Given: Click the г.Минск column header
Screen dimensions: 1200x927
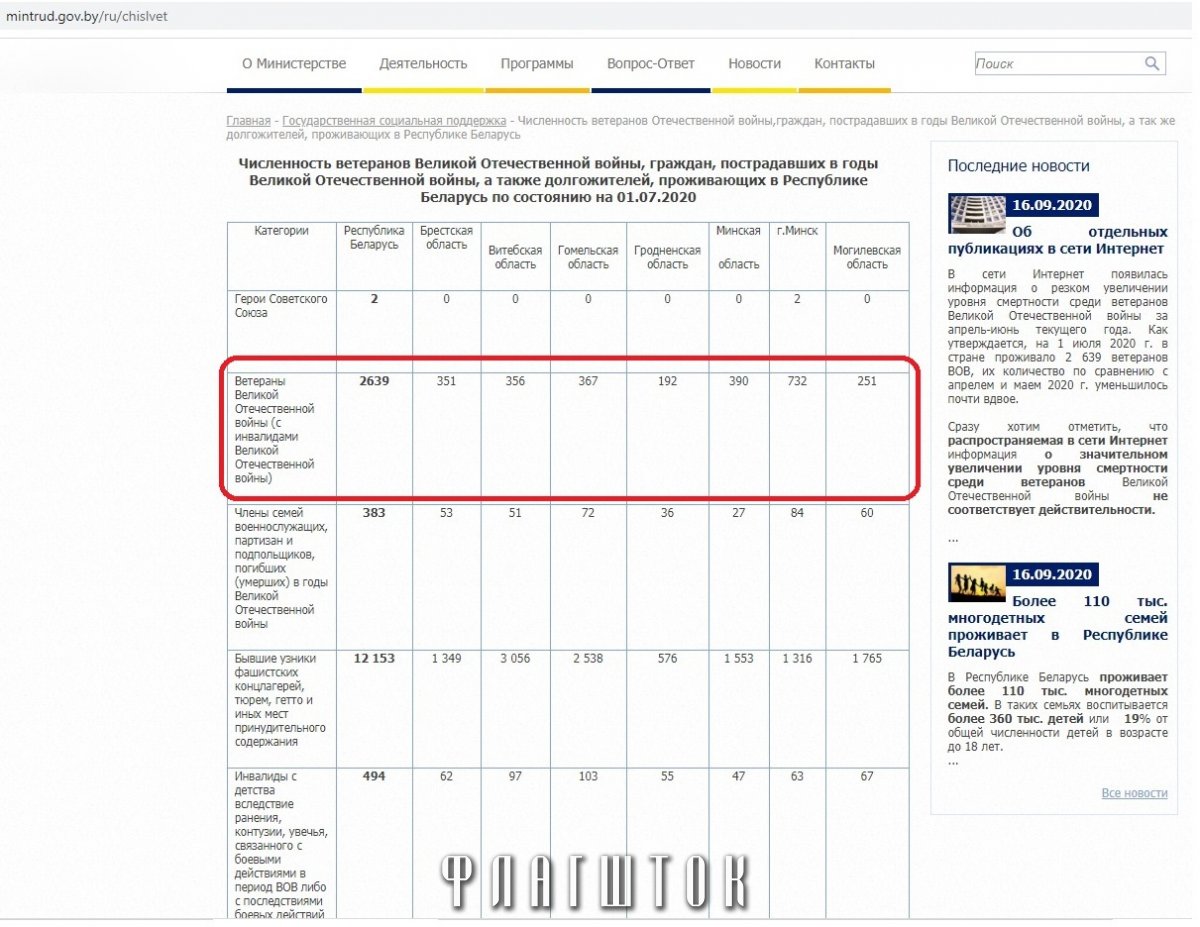Looking at the screenshot, I should [798, 231].
